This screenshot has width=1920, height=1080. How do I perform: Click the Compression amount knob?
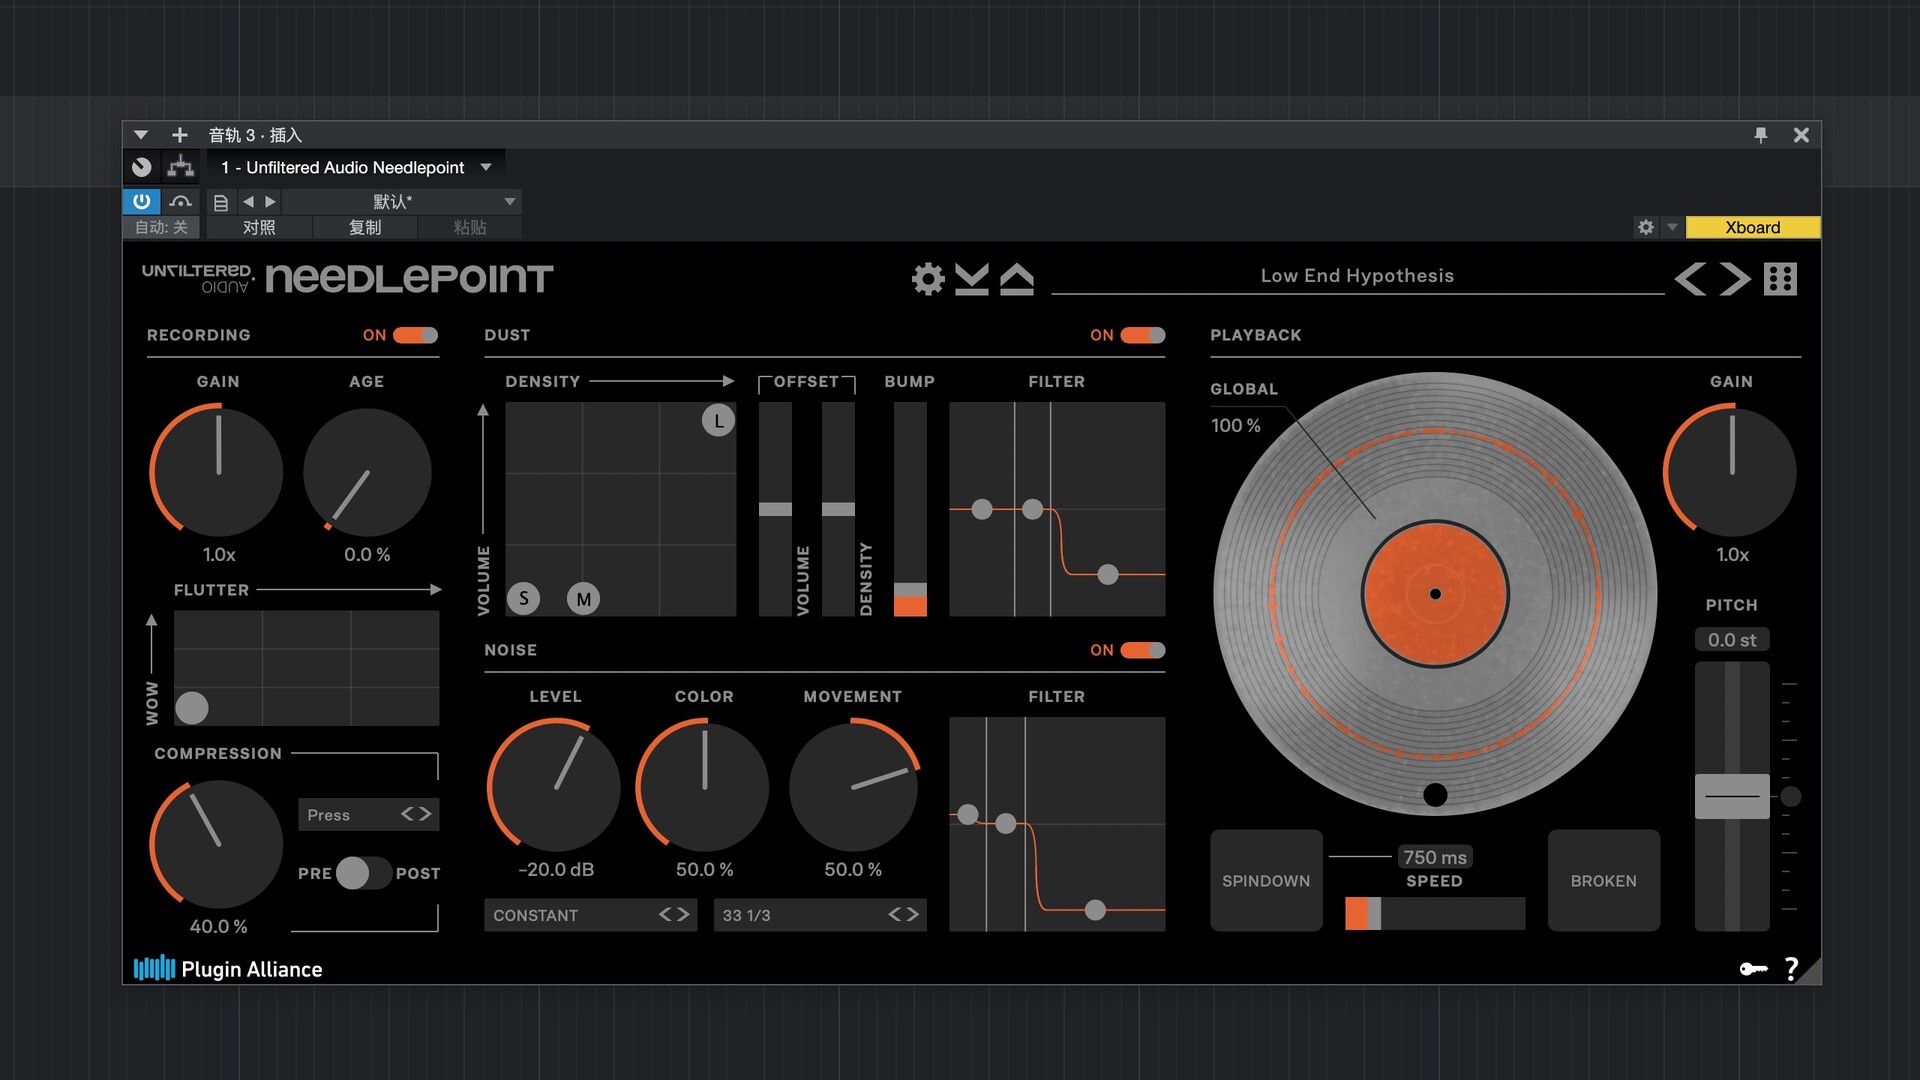[x=217, y=844]
